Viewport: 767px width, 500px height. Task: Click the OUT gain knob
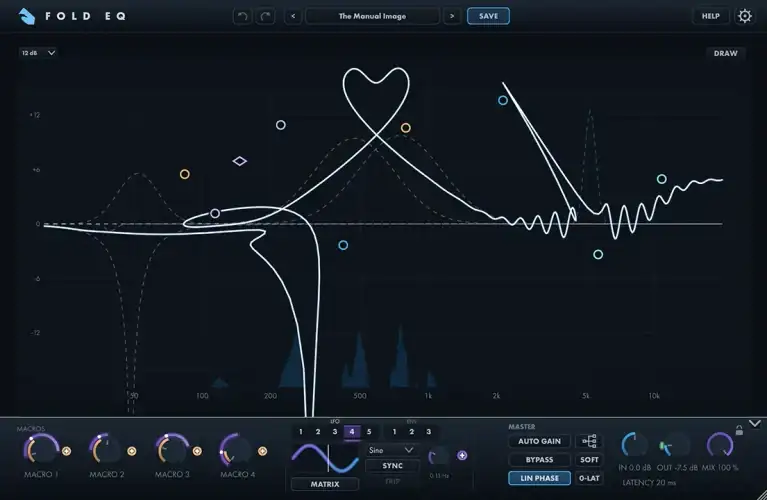click(x=676, y=446)
